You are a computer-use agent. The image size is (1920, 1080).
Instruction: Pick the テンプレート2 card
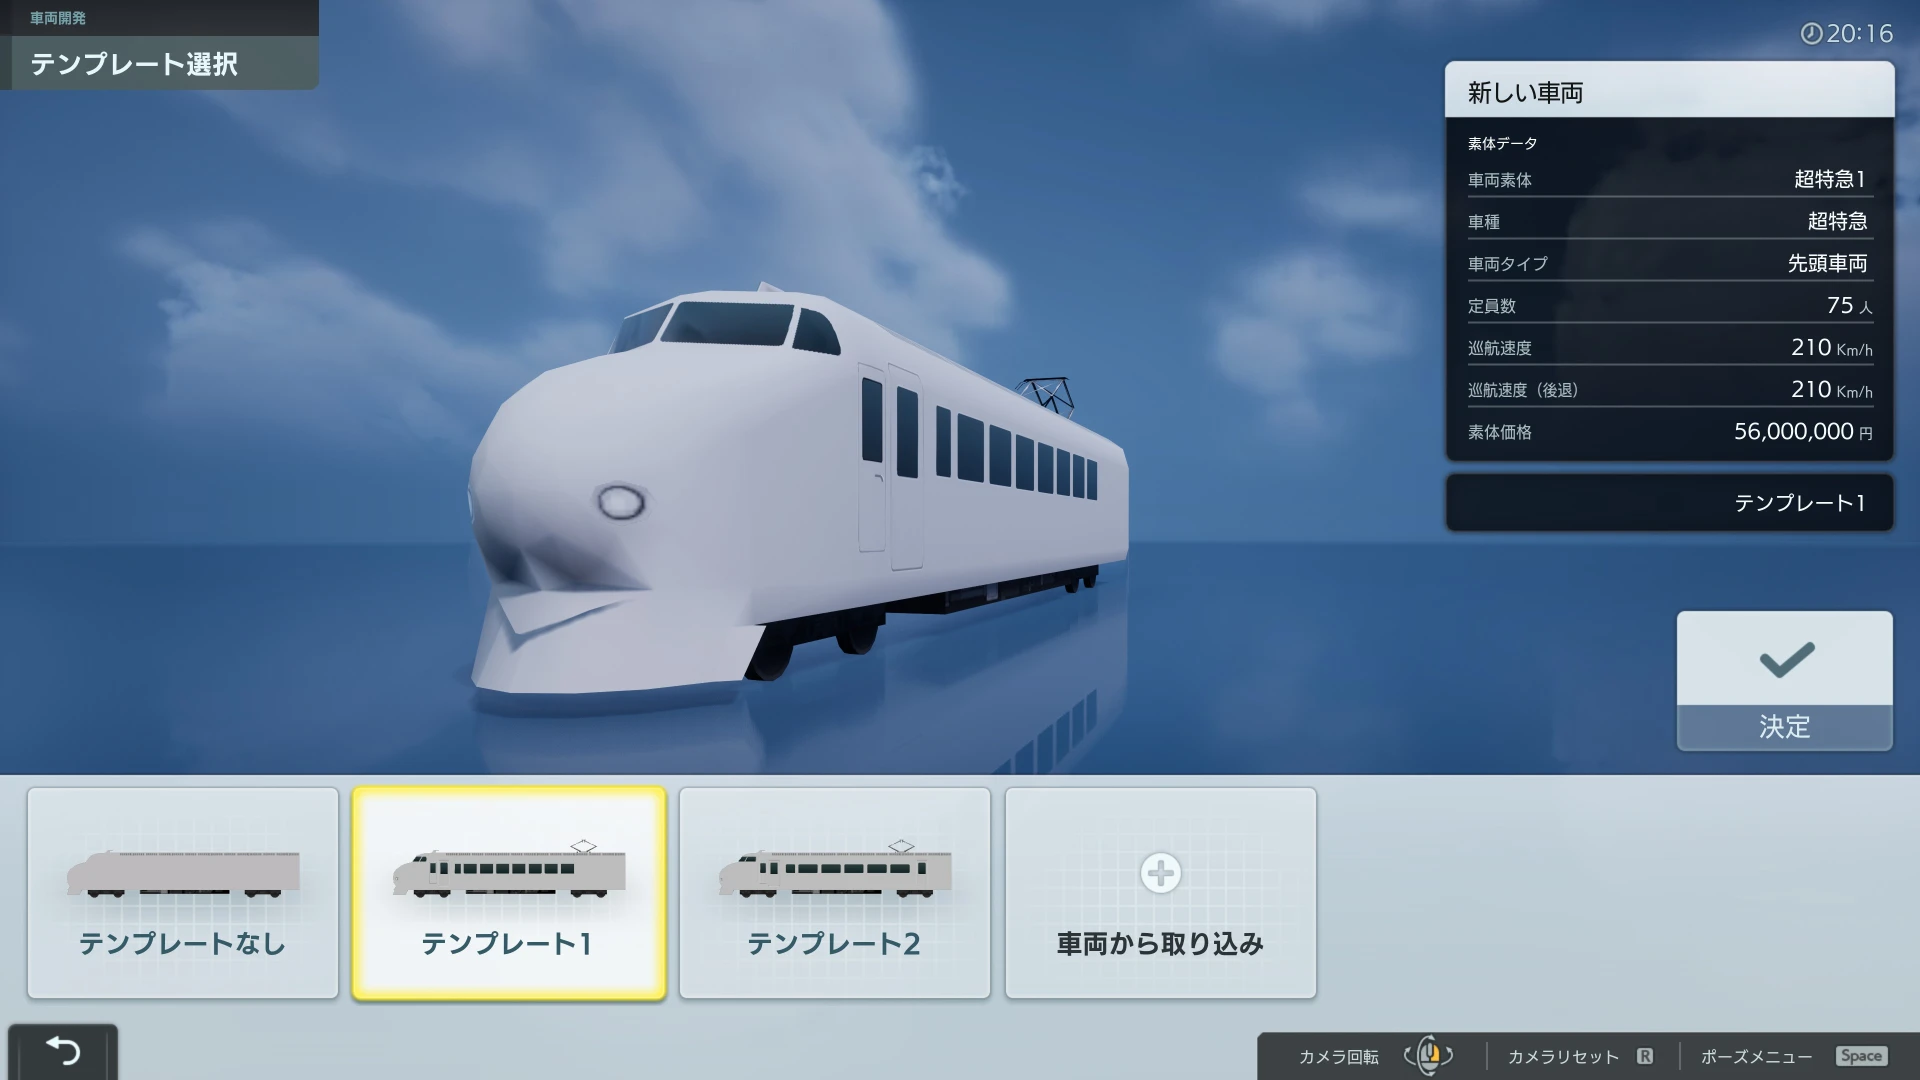[x=835, y=892]
